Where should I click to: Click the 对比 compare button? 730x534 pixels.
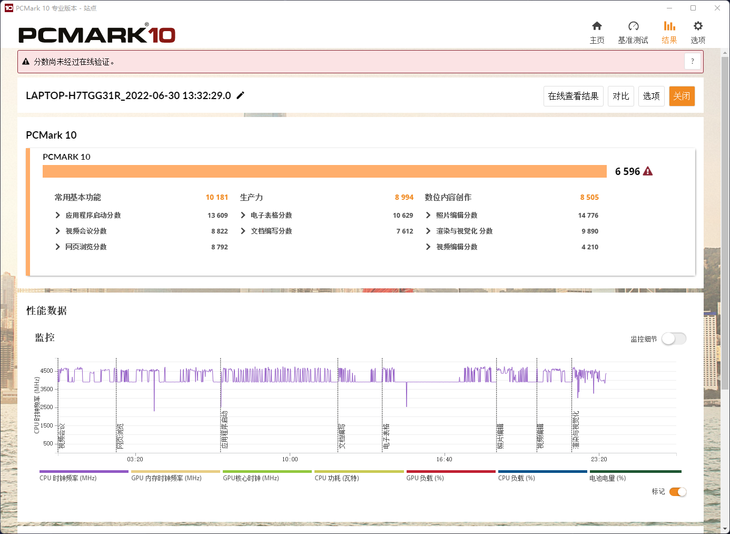[621, 96]
